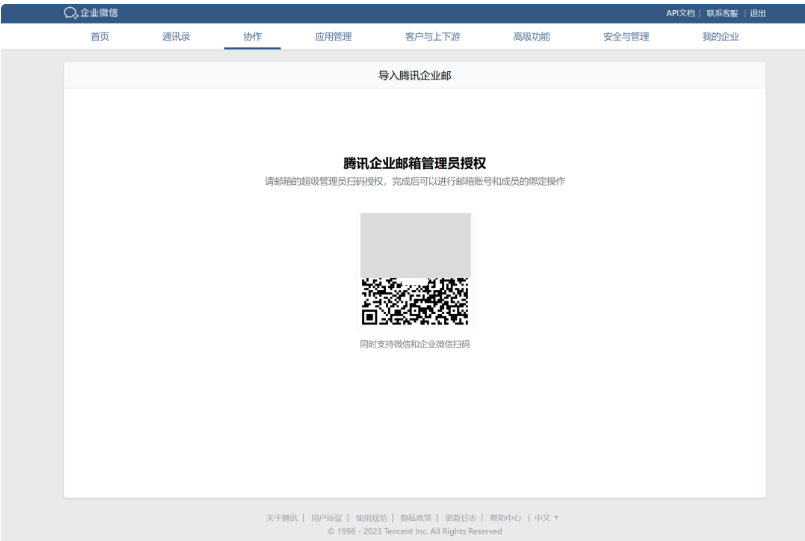The width and height of the screenshot is (805, 541).
Task: Open the 通讯录 tab
Action: click(176, 37)
